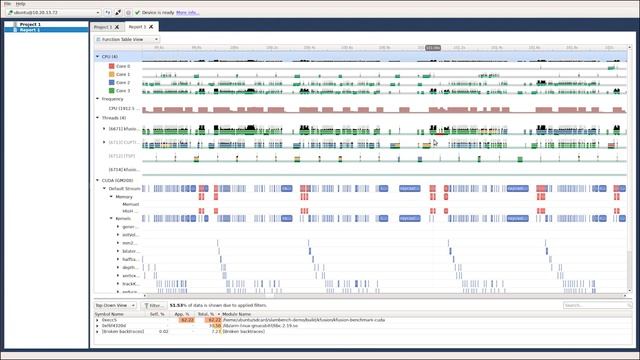Click the gray timeline cursor marker on ruler
The width and height of the screenshot is (640, 360).
tap(433, 48)
